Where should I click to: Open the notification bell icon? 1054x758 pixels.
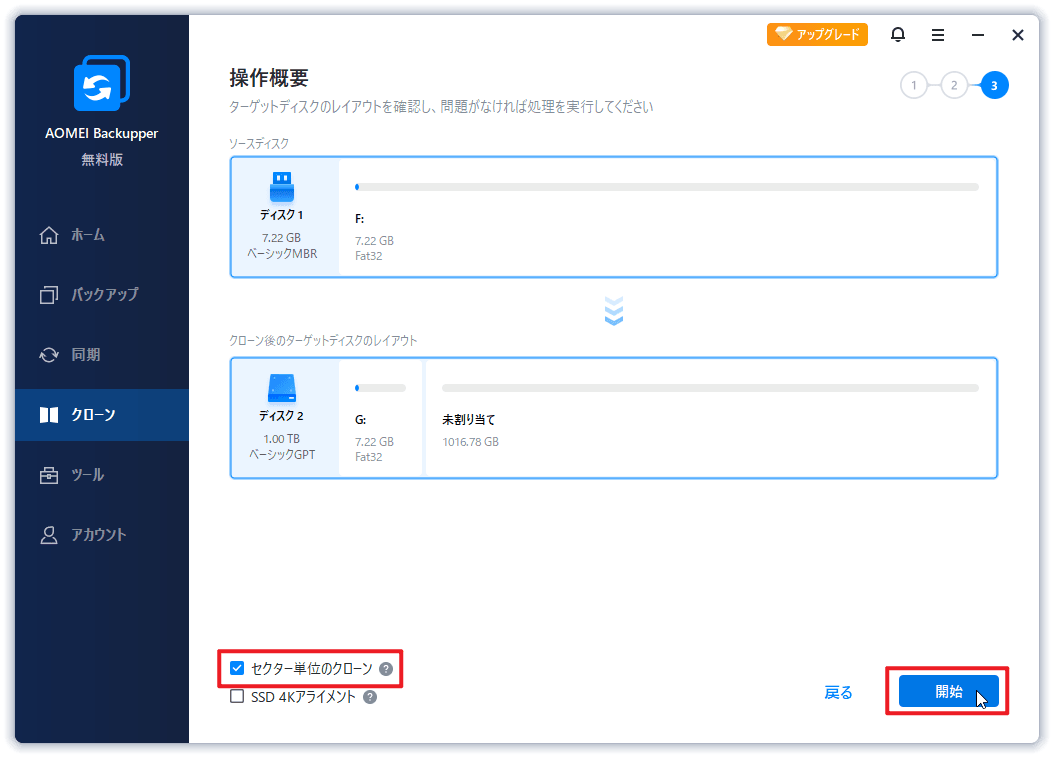pos(897,34)
